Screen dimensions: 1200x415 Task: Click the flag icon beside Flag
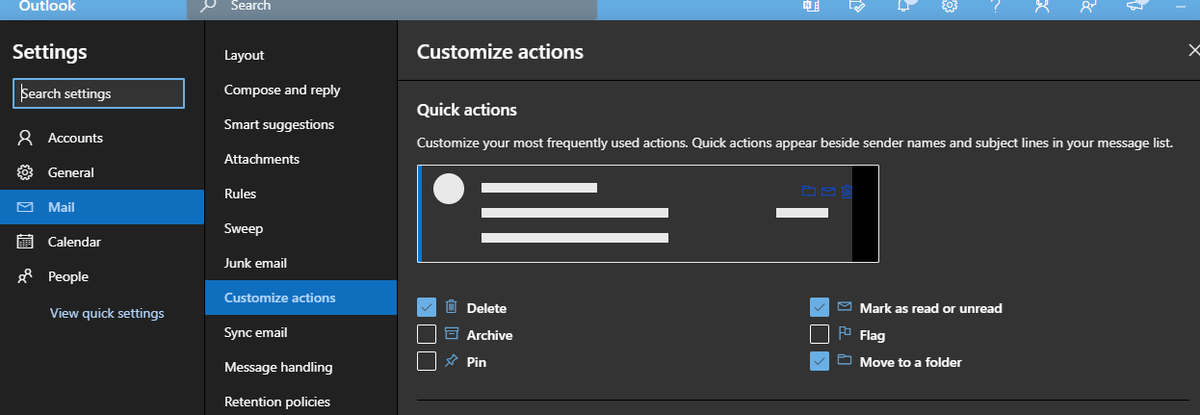pyautogui.click(x=844, y=335)
